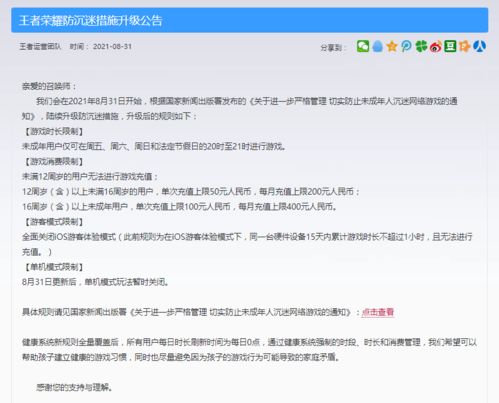Share to Renren with the blue 人 icon

[479, 46]
